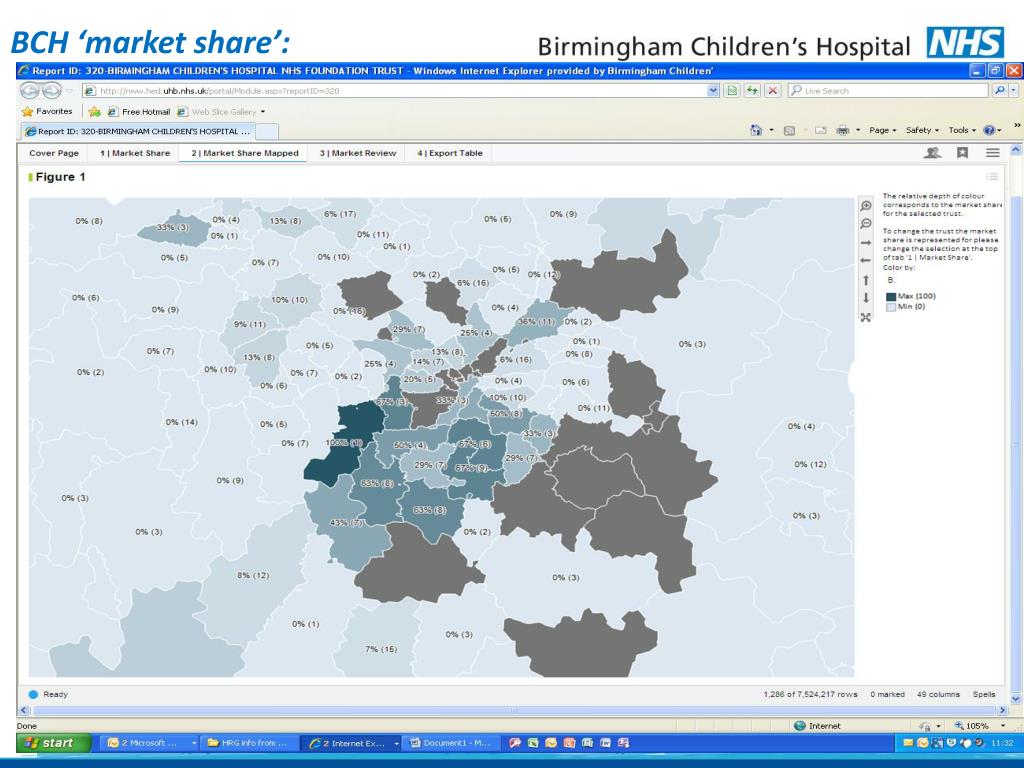
Task: Open the blue Help question mark icon
Action: pos(989,131)
